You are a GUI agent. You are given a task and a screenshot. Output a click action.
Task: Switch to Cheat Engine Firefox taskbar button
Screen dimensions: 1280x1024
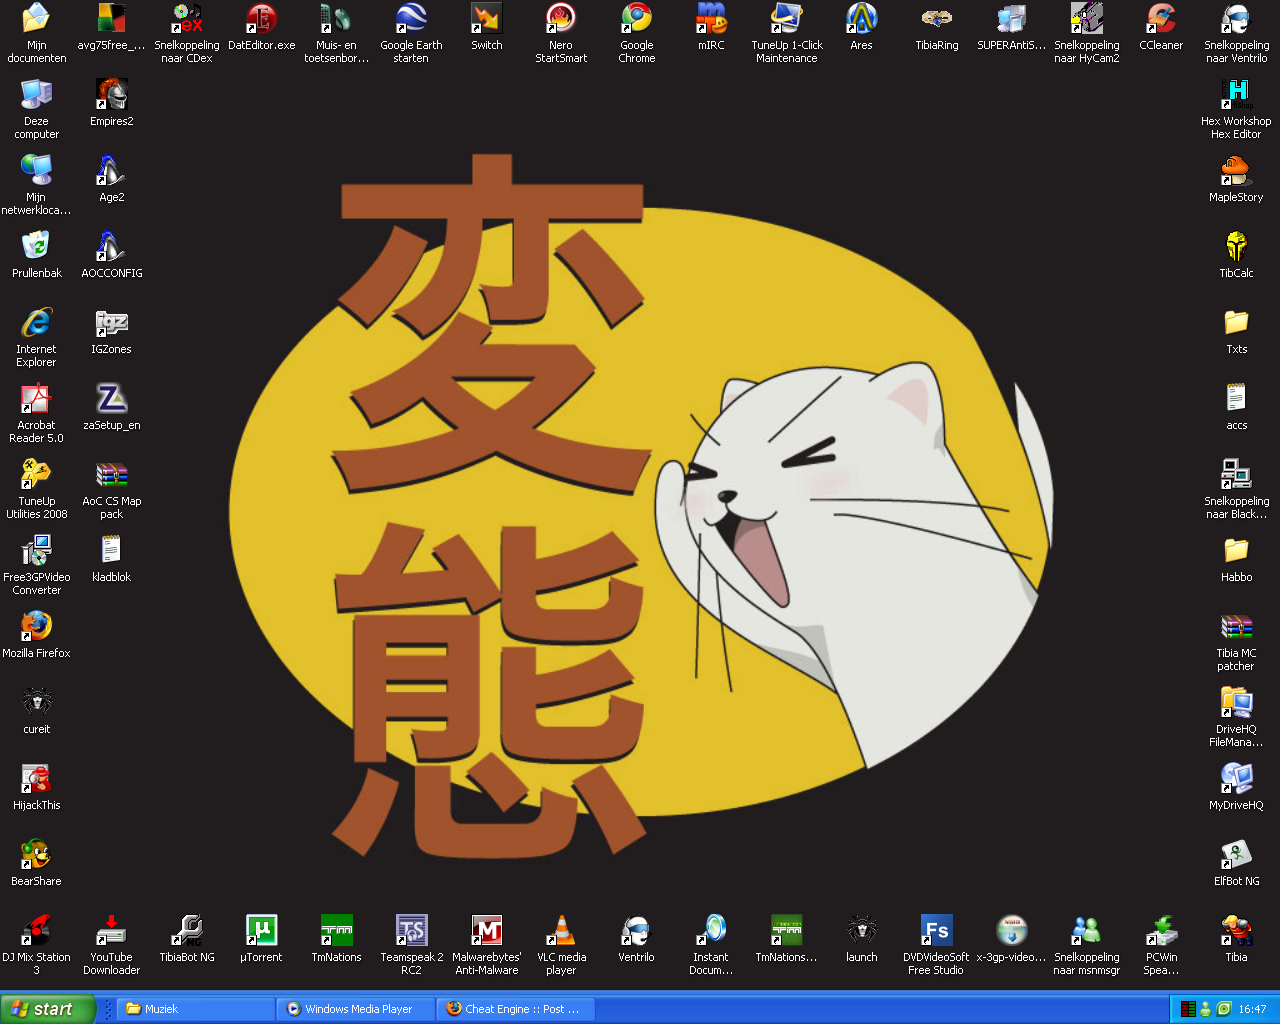(x=516, y=1009)
